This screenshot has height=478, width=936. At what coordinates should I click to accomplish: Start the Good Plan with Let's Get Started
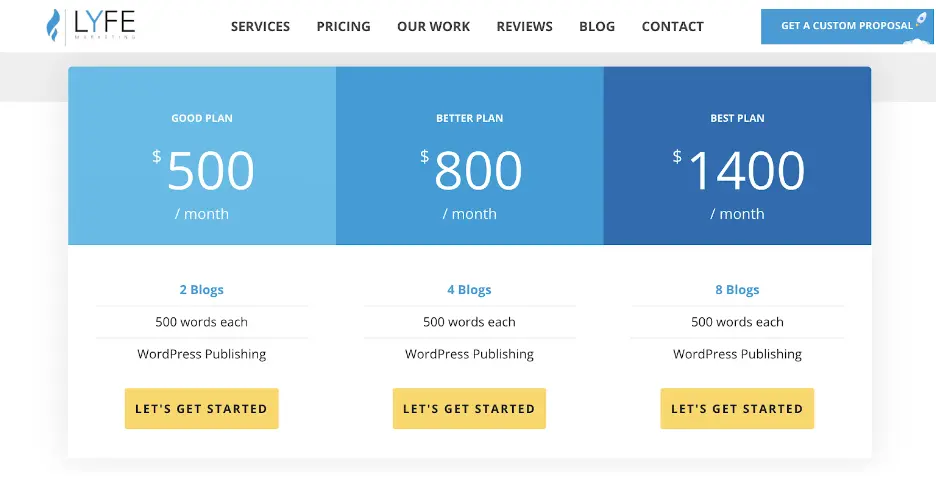(x=201, y=409)
